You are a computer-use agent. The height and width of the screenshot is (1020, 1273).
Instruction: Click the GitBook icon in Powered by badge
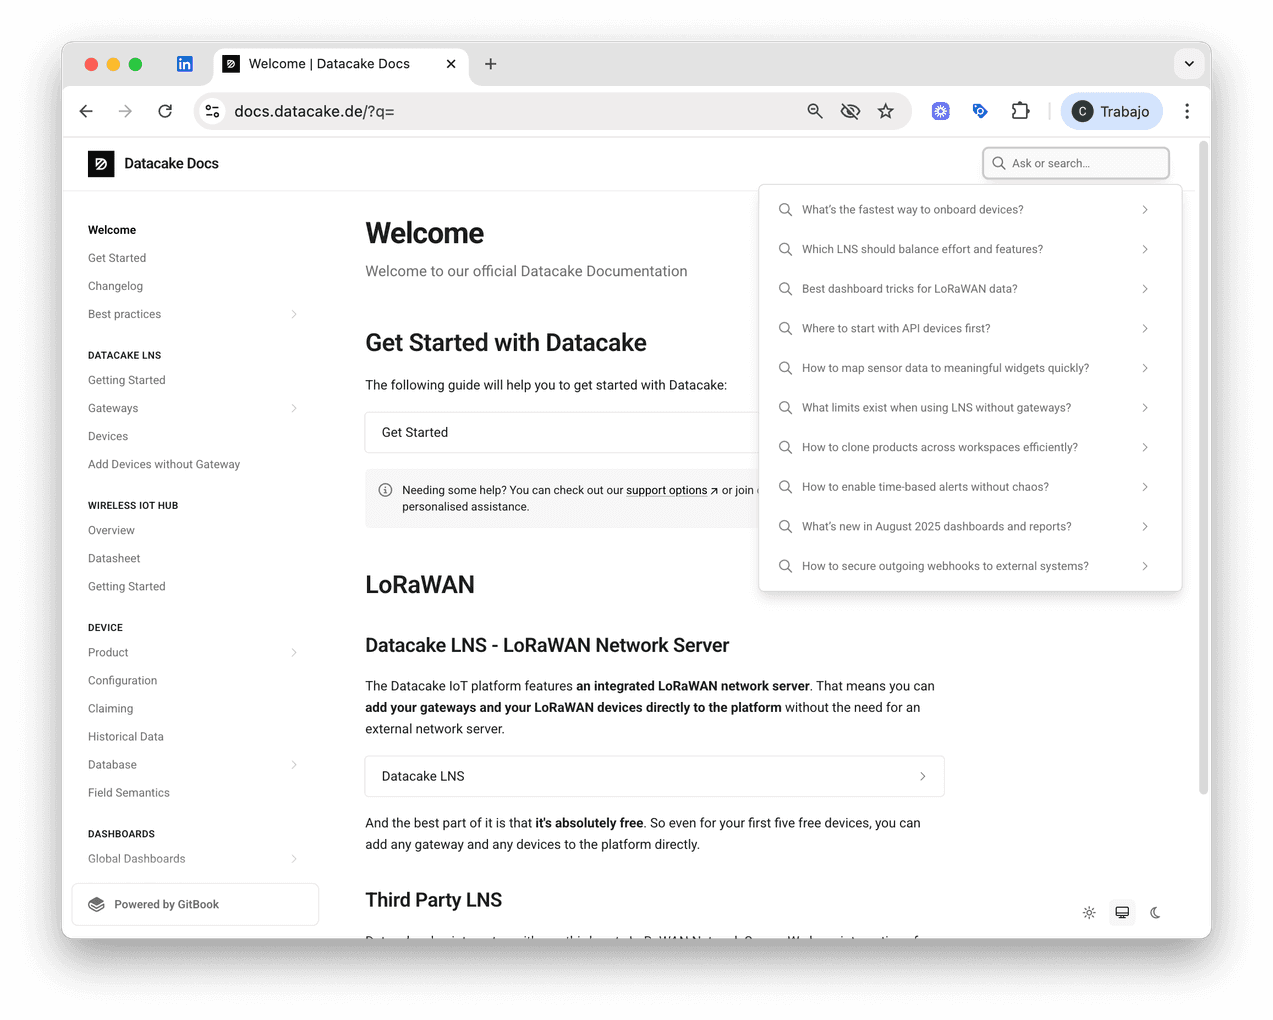click(96, 904)
